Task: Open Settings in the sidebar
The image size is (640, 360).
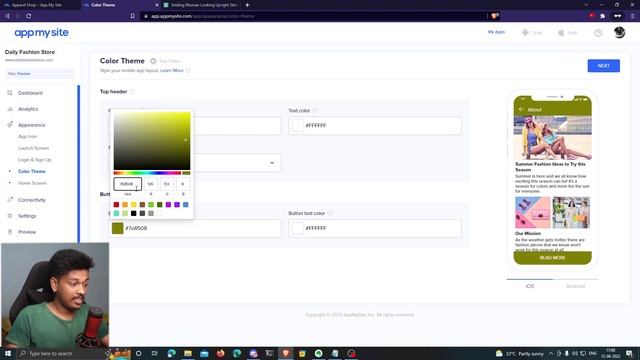Action: (x=27, y=216)
